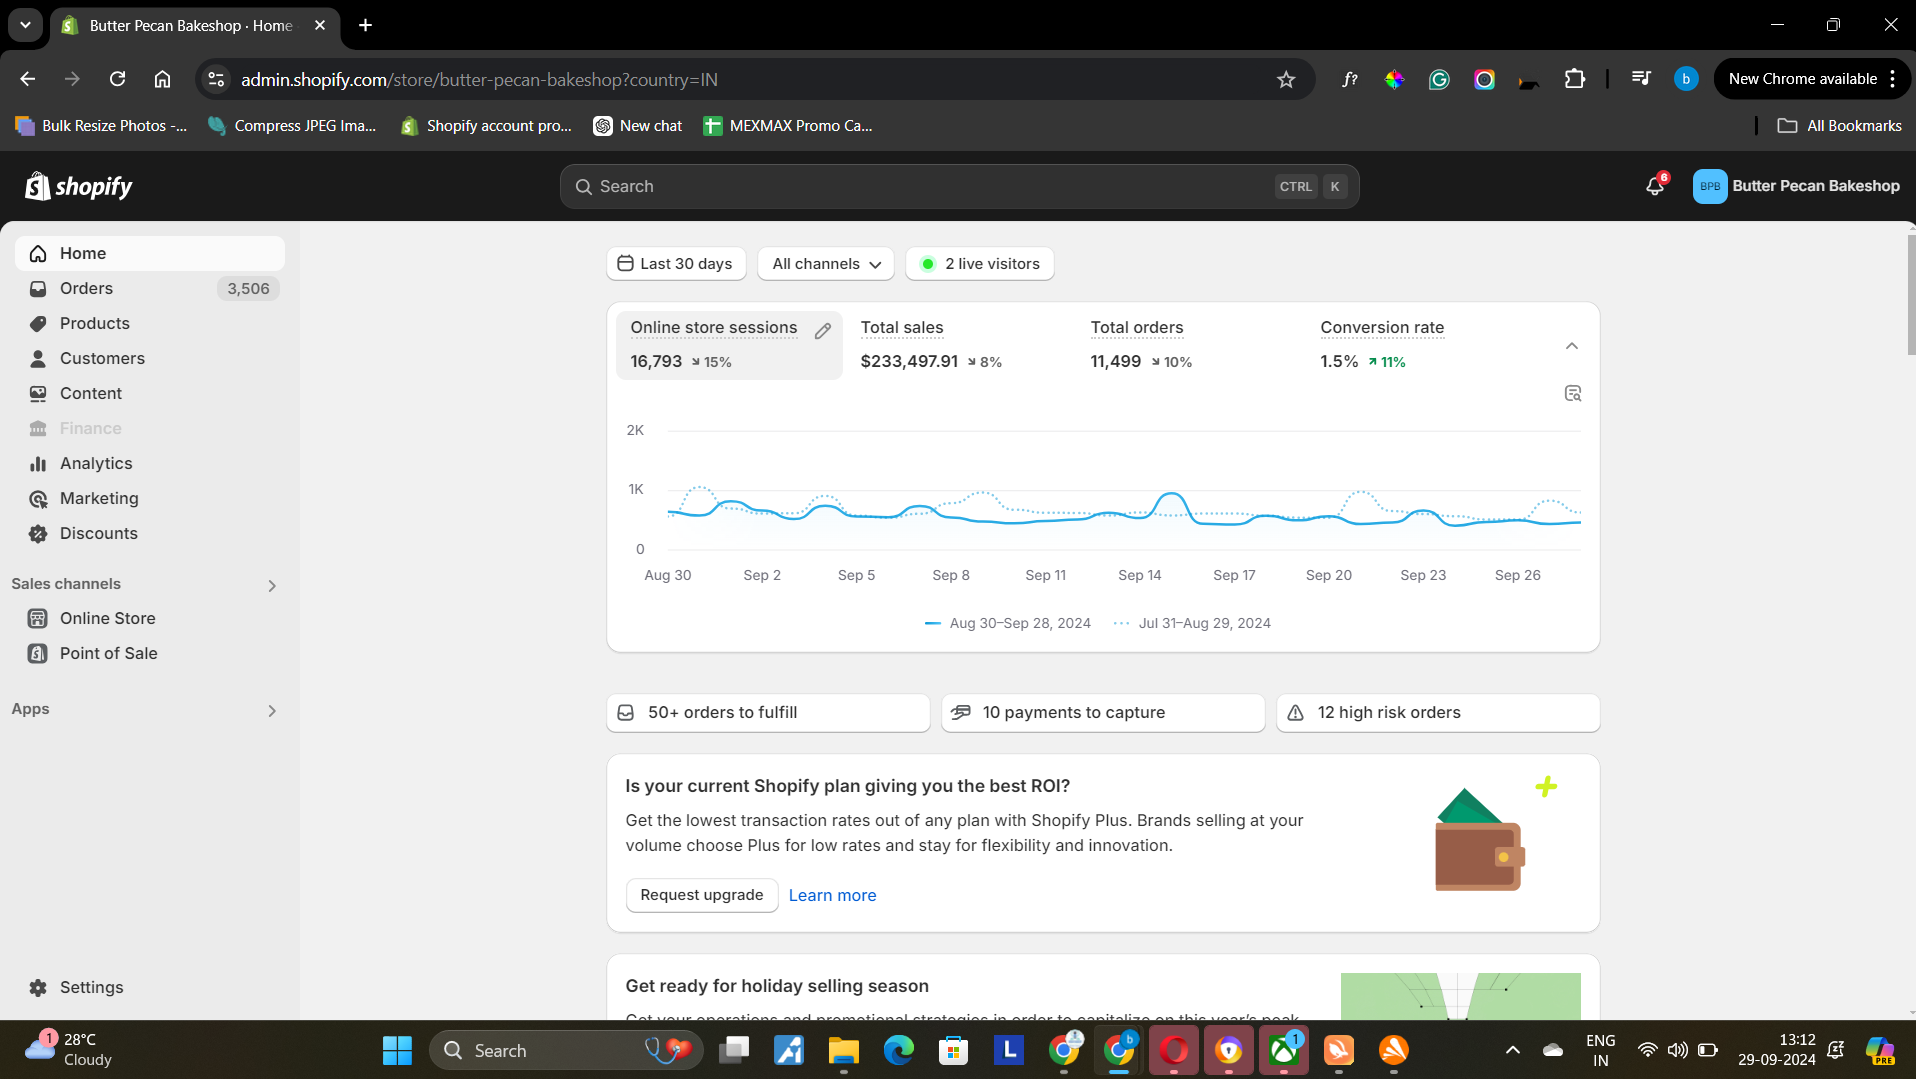Open the Compress JPEG bookmark

coord(292,126)
